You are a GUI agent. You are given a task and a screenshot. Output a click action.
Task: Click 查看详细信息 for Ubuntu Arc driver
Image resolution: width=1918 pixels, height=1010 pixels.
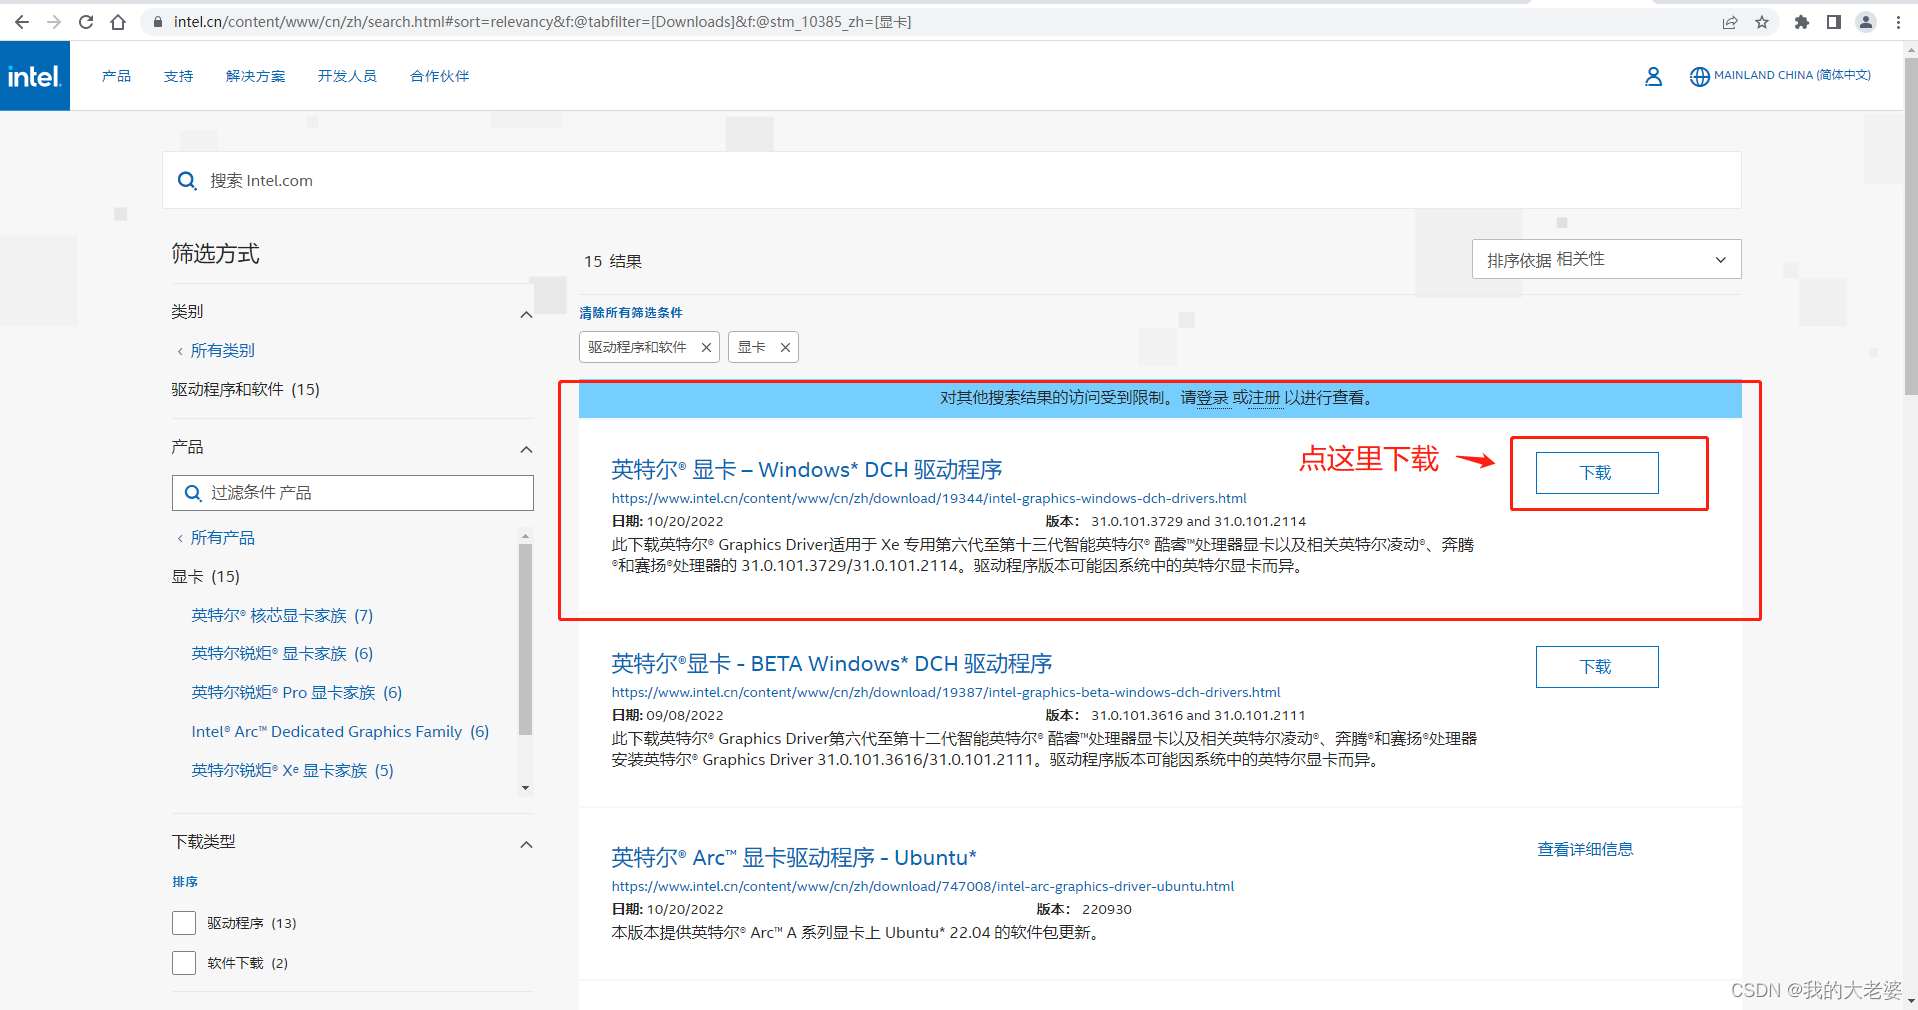pos(1585,849)
